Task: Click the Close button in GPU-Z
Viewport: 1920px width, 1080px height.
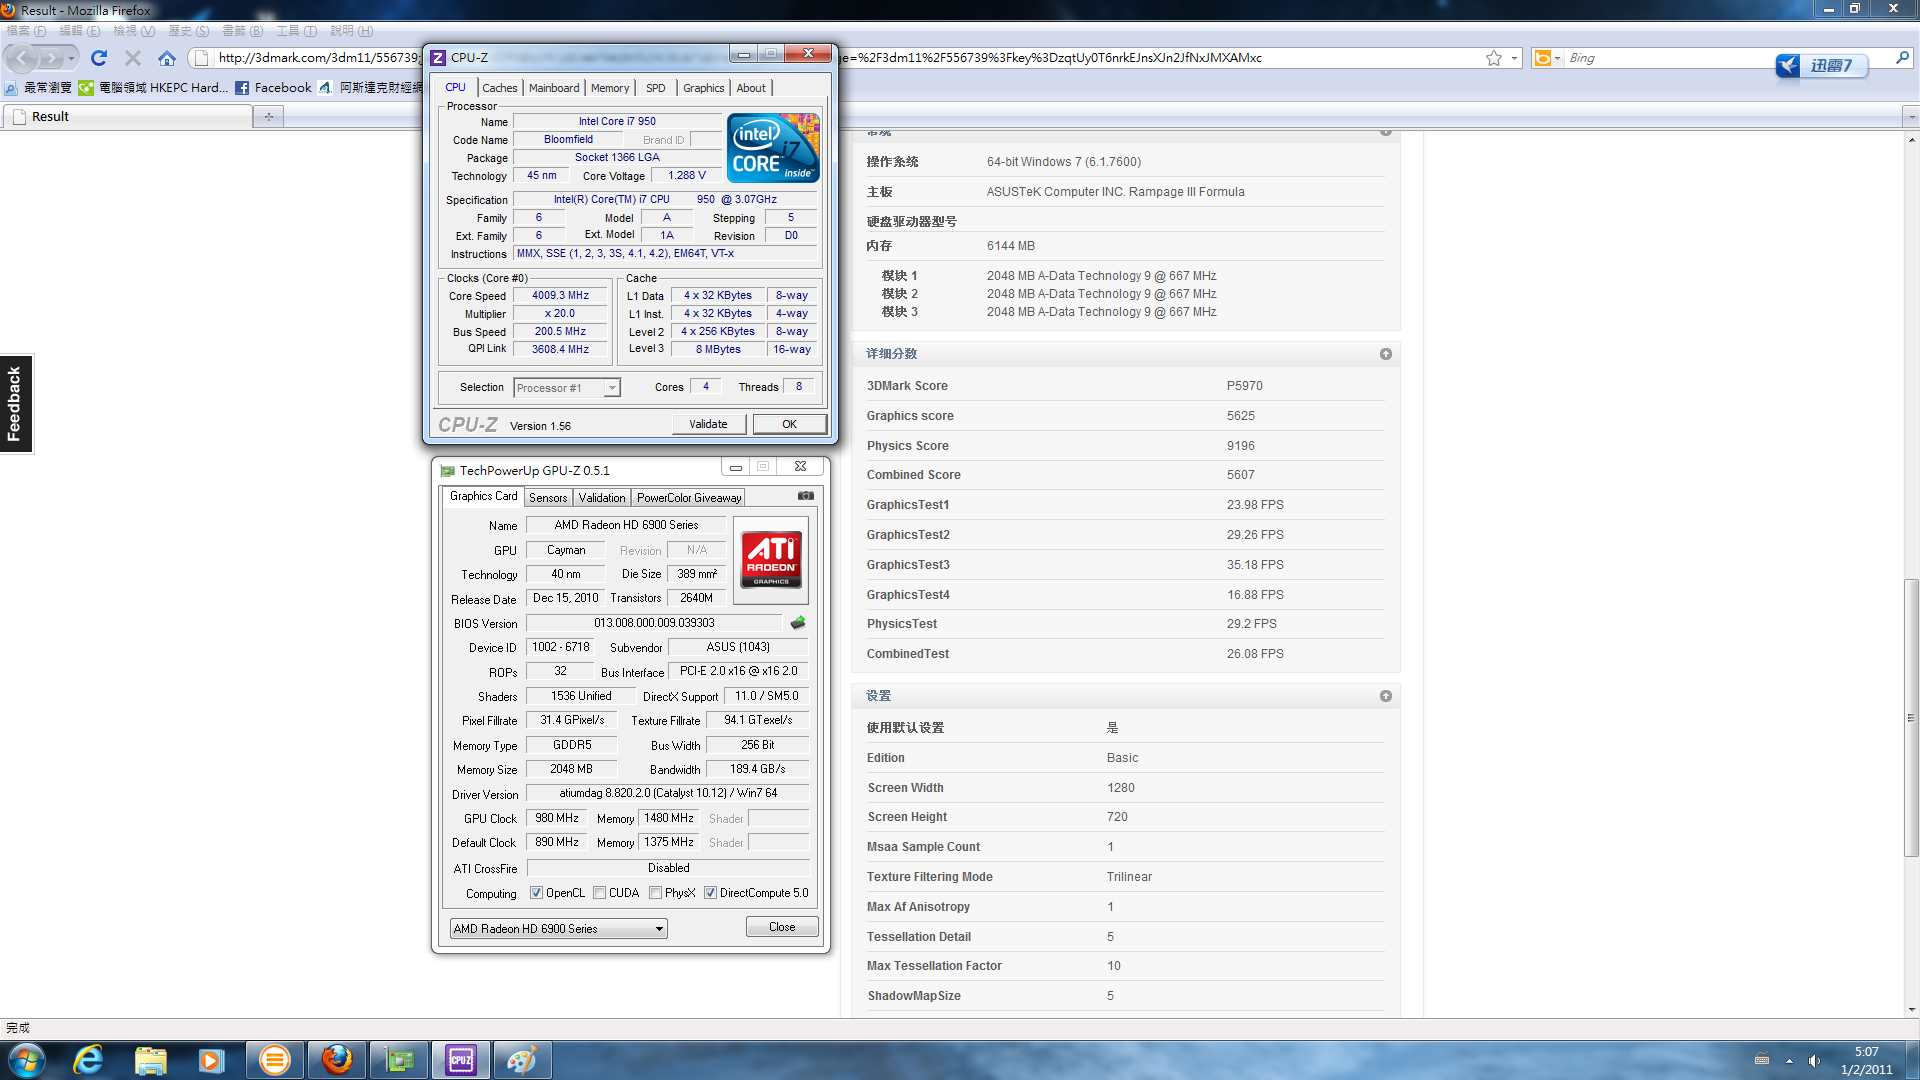Action: coord(782,927)
